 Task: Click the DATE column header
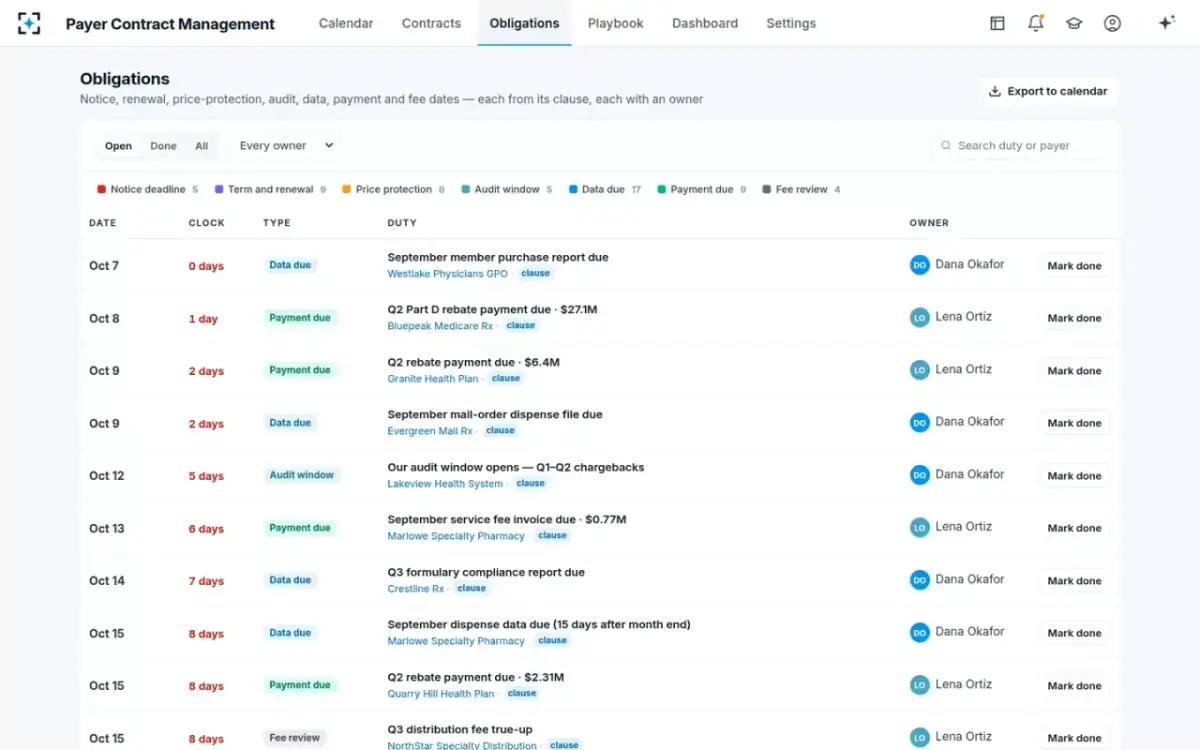tap(103, 223)
